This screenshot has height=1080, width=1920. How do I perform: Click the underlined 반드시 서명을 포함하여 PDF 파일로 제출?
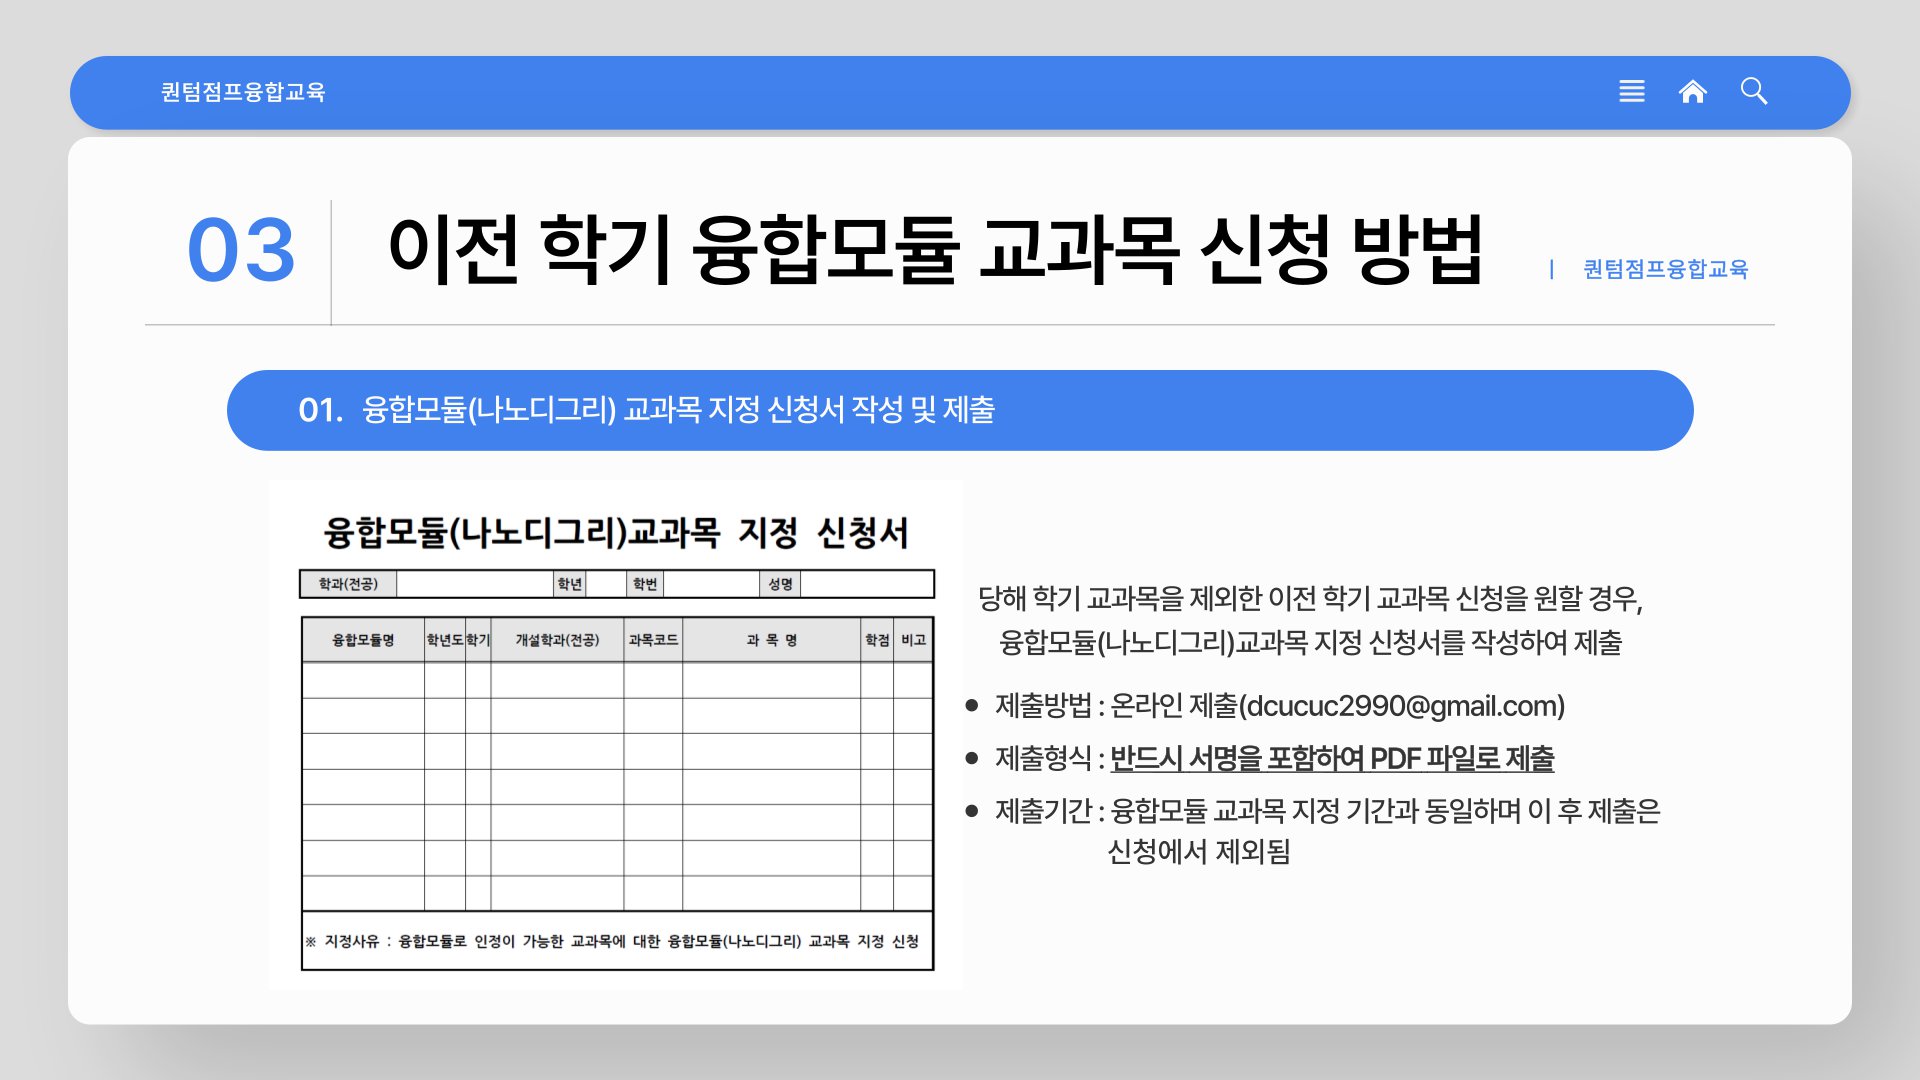click(1332, 759)
